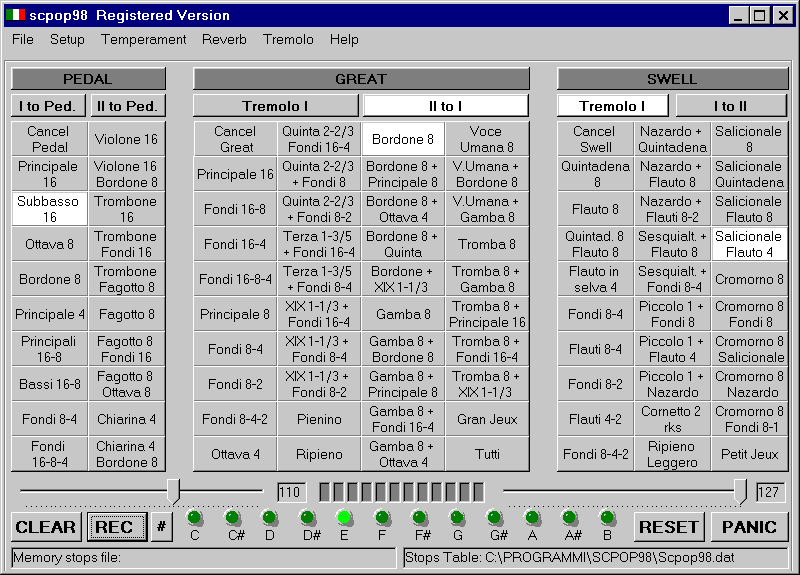The height and width of the screenshot is (575, 800).
Task: Click the value field showing 127
Action: tap(770, 492)
